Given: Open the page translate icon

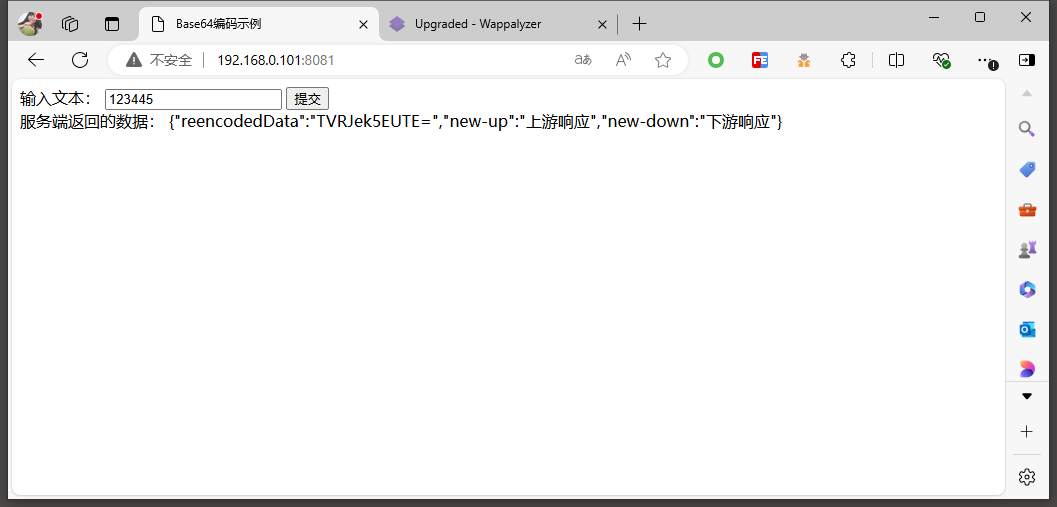Looking at the screenshot, I should [x=583, y=60].
